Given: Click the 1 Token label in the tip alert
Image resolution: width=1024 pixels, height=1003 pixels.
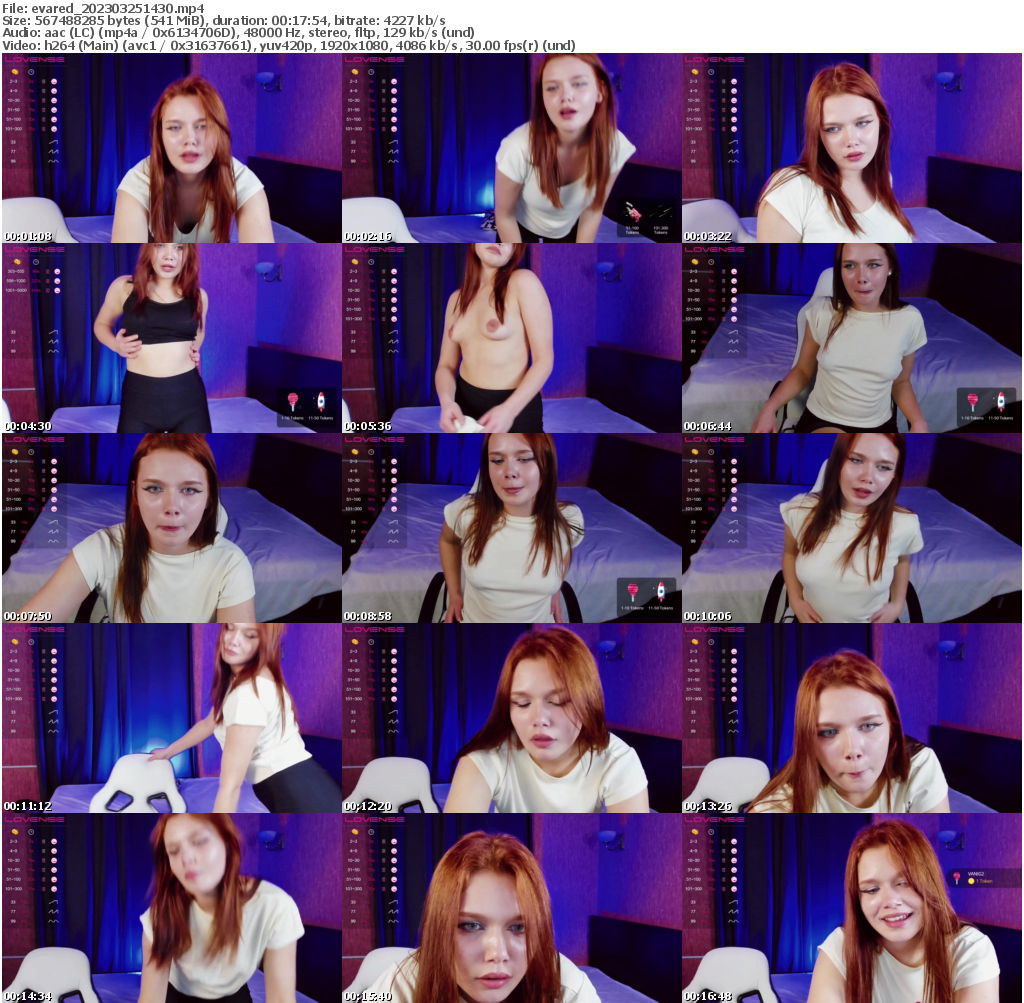Looking at the screenshot, I should pyautogui.click(x=986, y=881).
